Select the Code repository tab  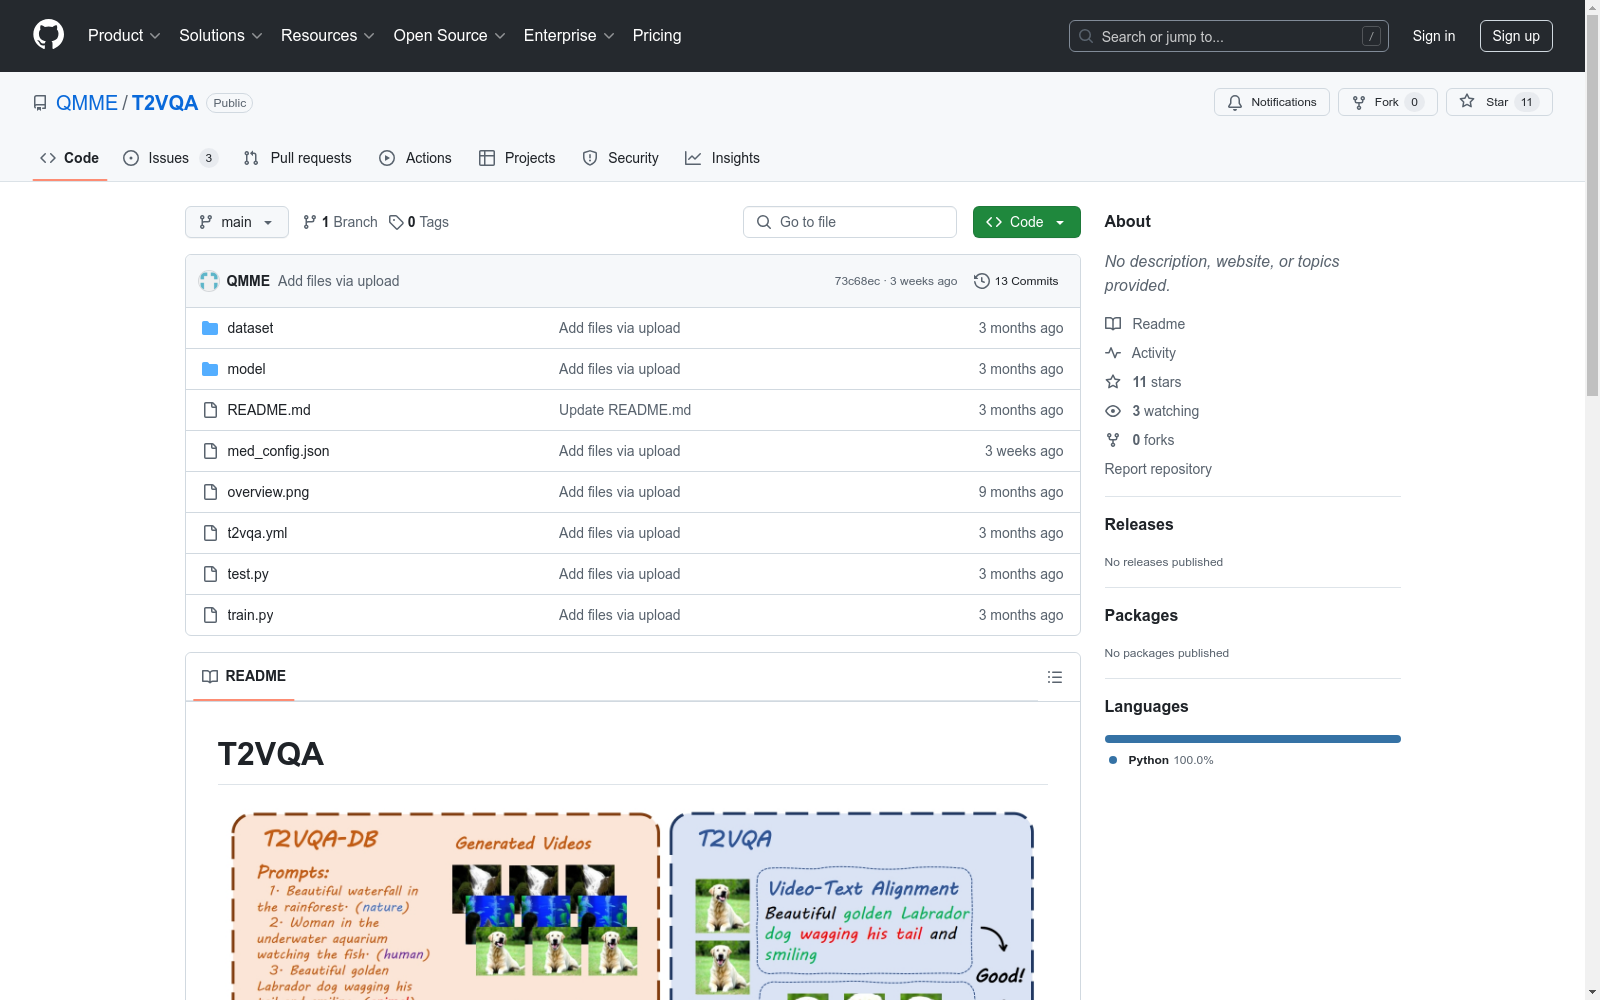click(69, 158)
